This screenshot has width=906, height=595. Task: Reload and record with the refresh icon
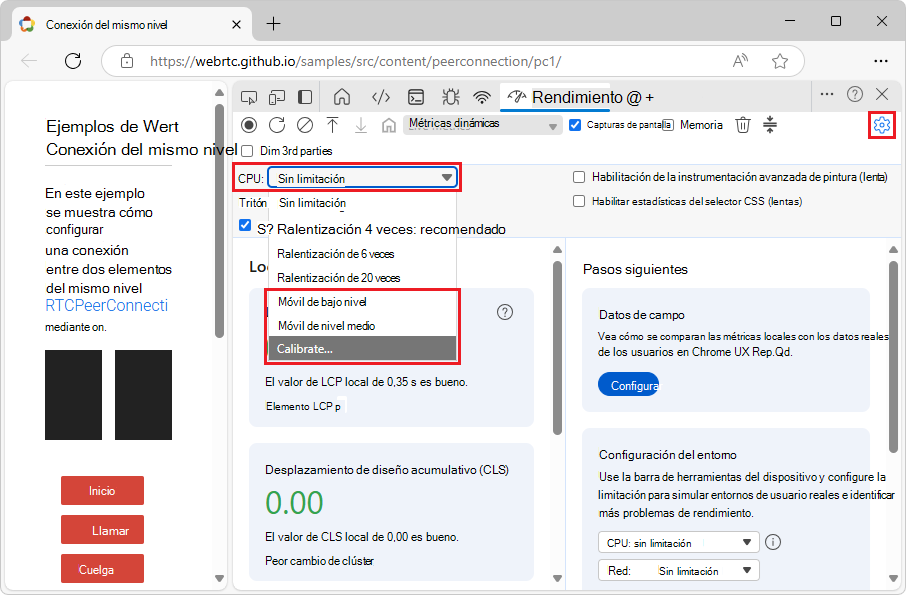(x=276, y=125)
